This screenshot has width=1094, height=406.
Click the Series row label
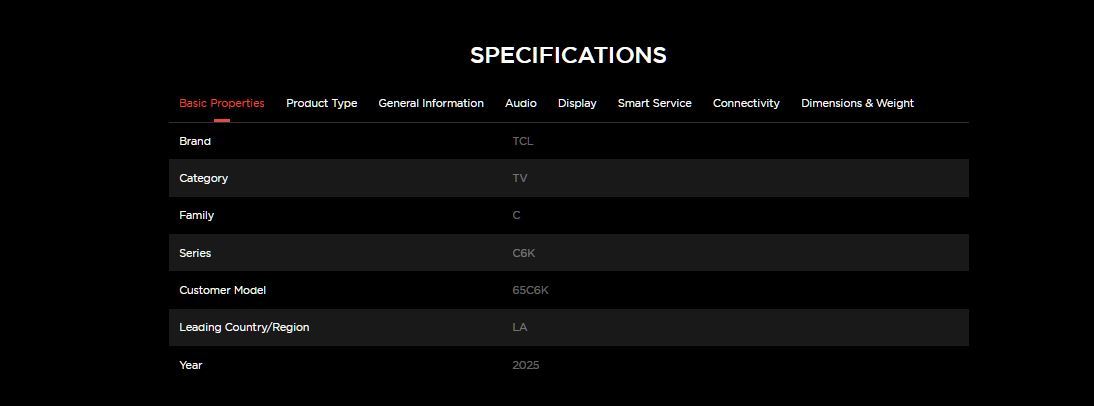(x=195, y=253)
